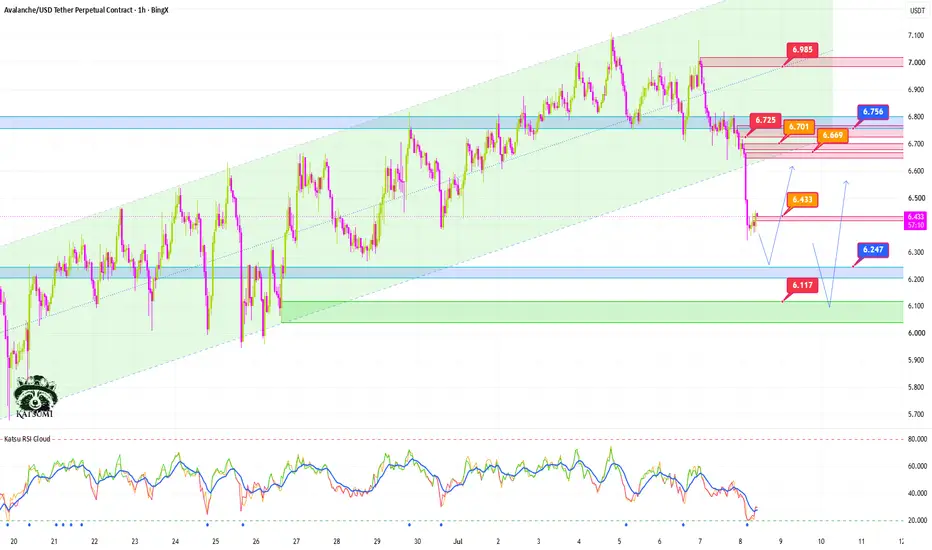
Task: Click the 6.200 price axis value
Action: tap(916, 279)
